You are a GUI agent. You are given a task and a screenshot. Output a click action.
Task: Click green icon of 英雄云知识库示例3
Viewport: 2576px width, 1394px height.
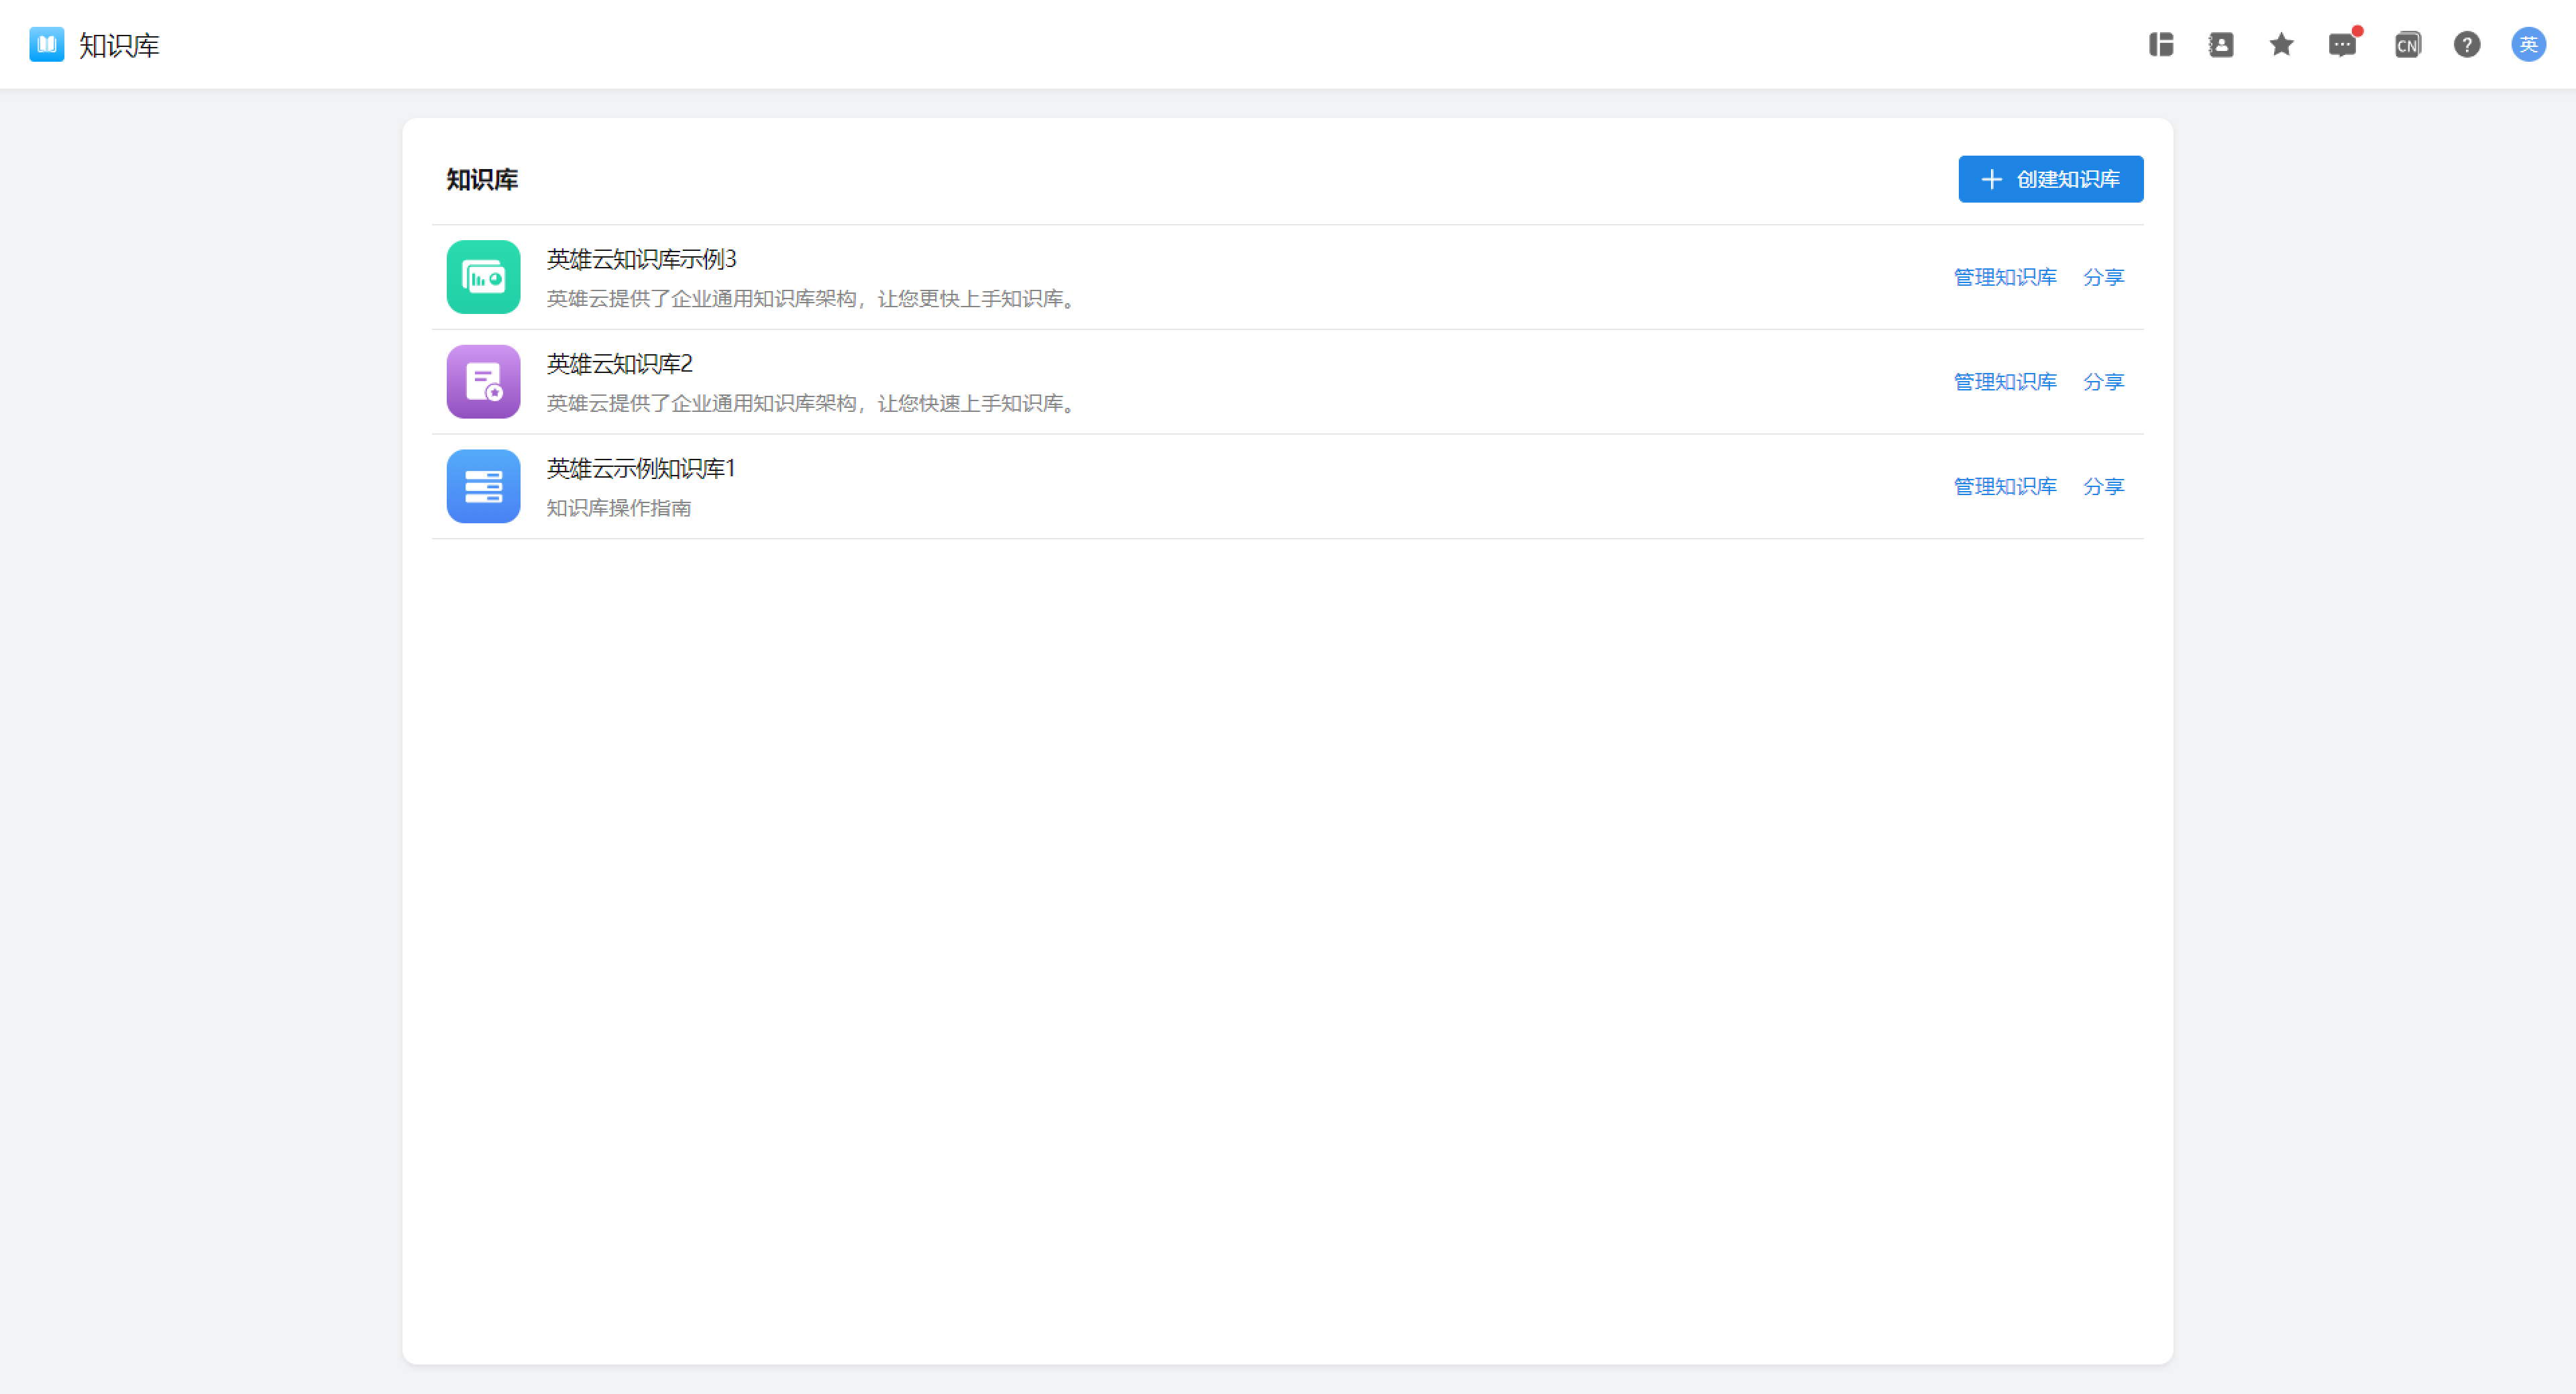[483, 277]
